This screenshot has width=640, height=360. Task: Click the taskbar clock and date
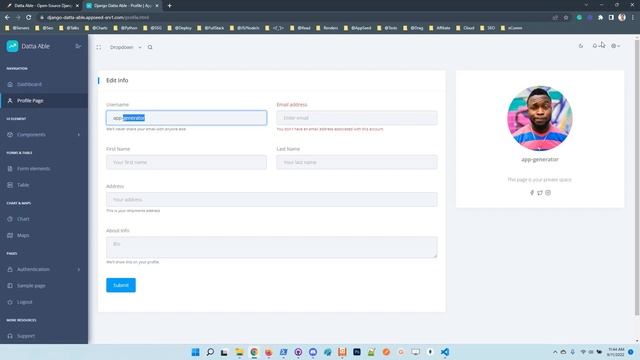[x=616, y=352]
